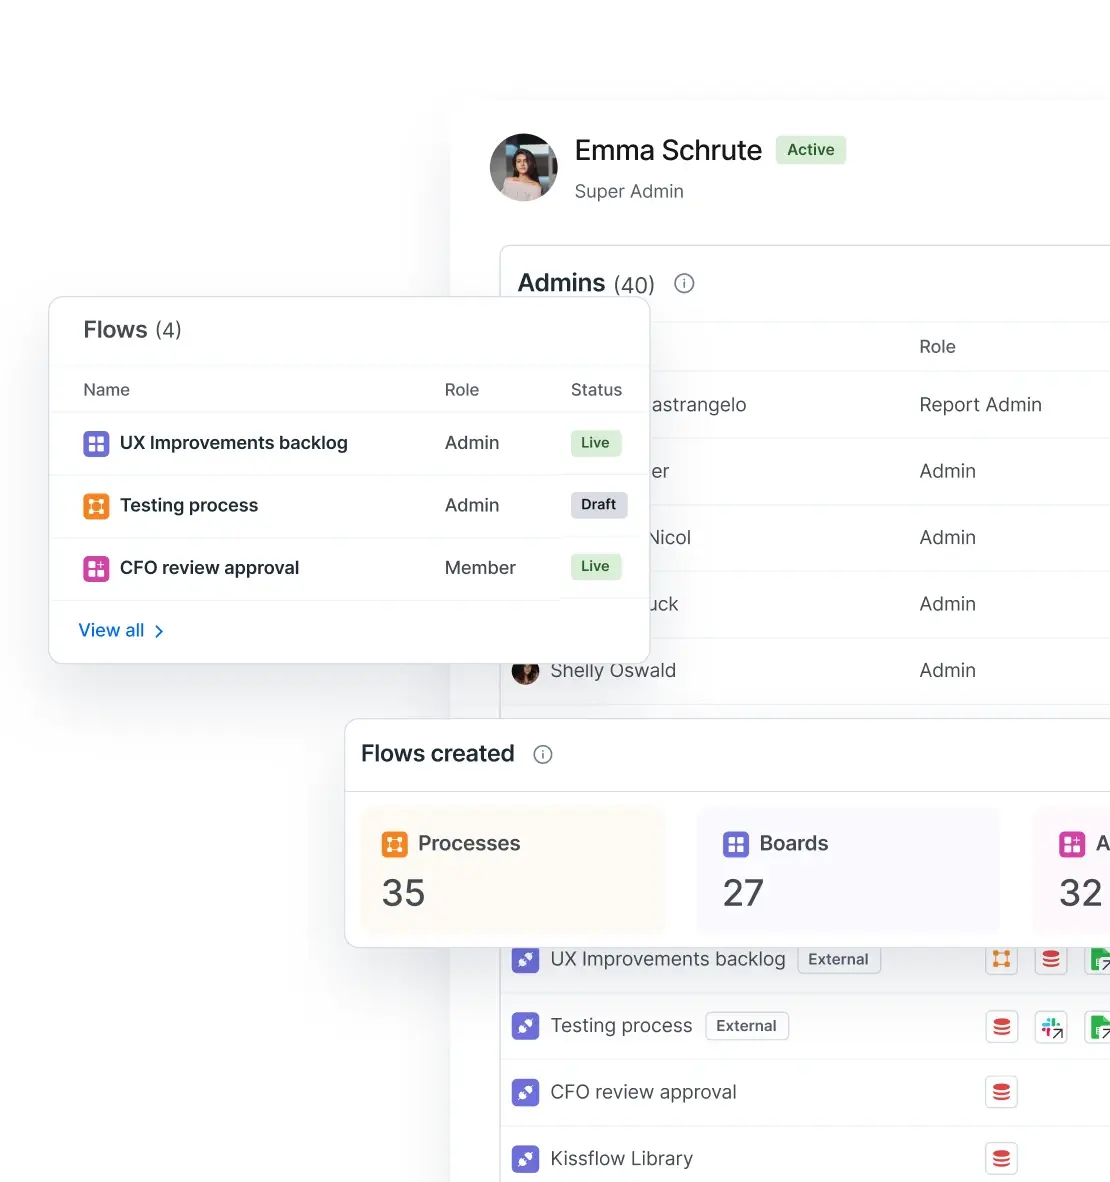This screenshot has width=1110, height=1182.
Task: Select the pink board icon beside CFO review approval
Action: pos(95,568)
